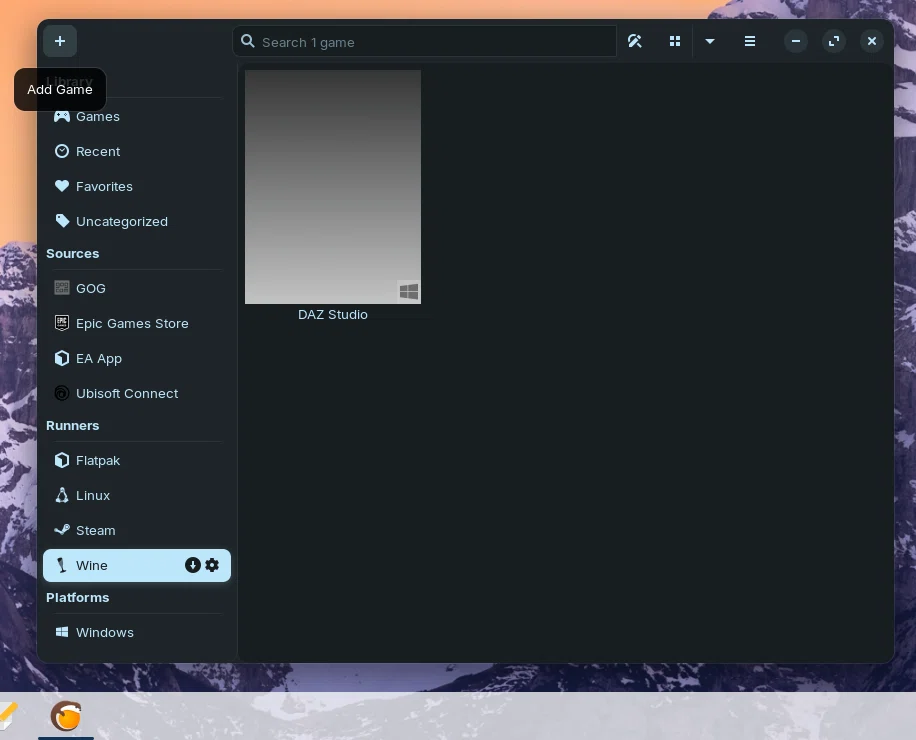Image resolution: width=916 pixels, height=740 pixels.
Task: Click the EA App cube icon
Action: (62, 358)
